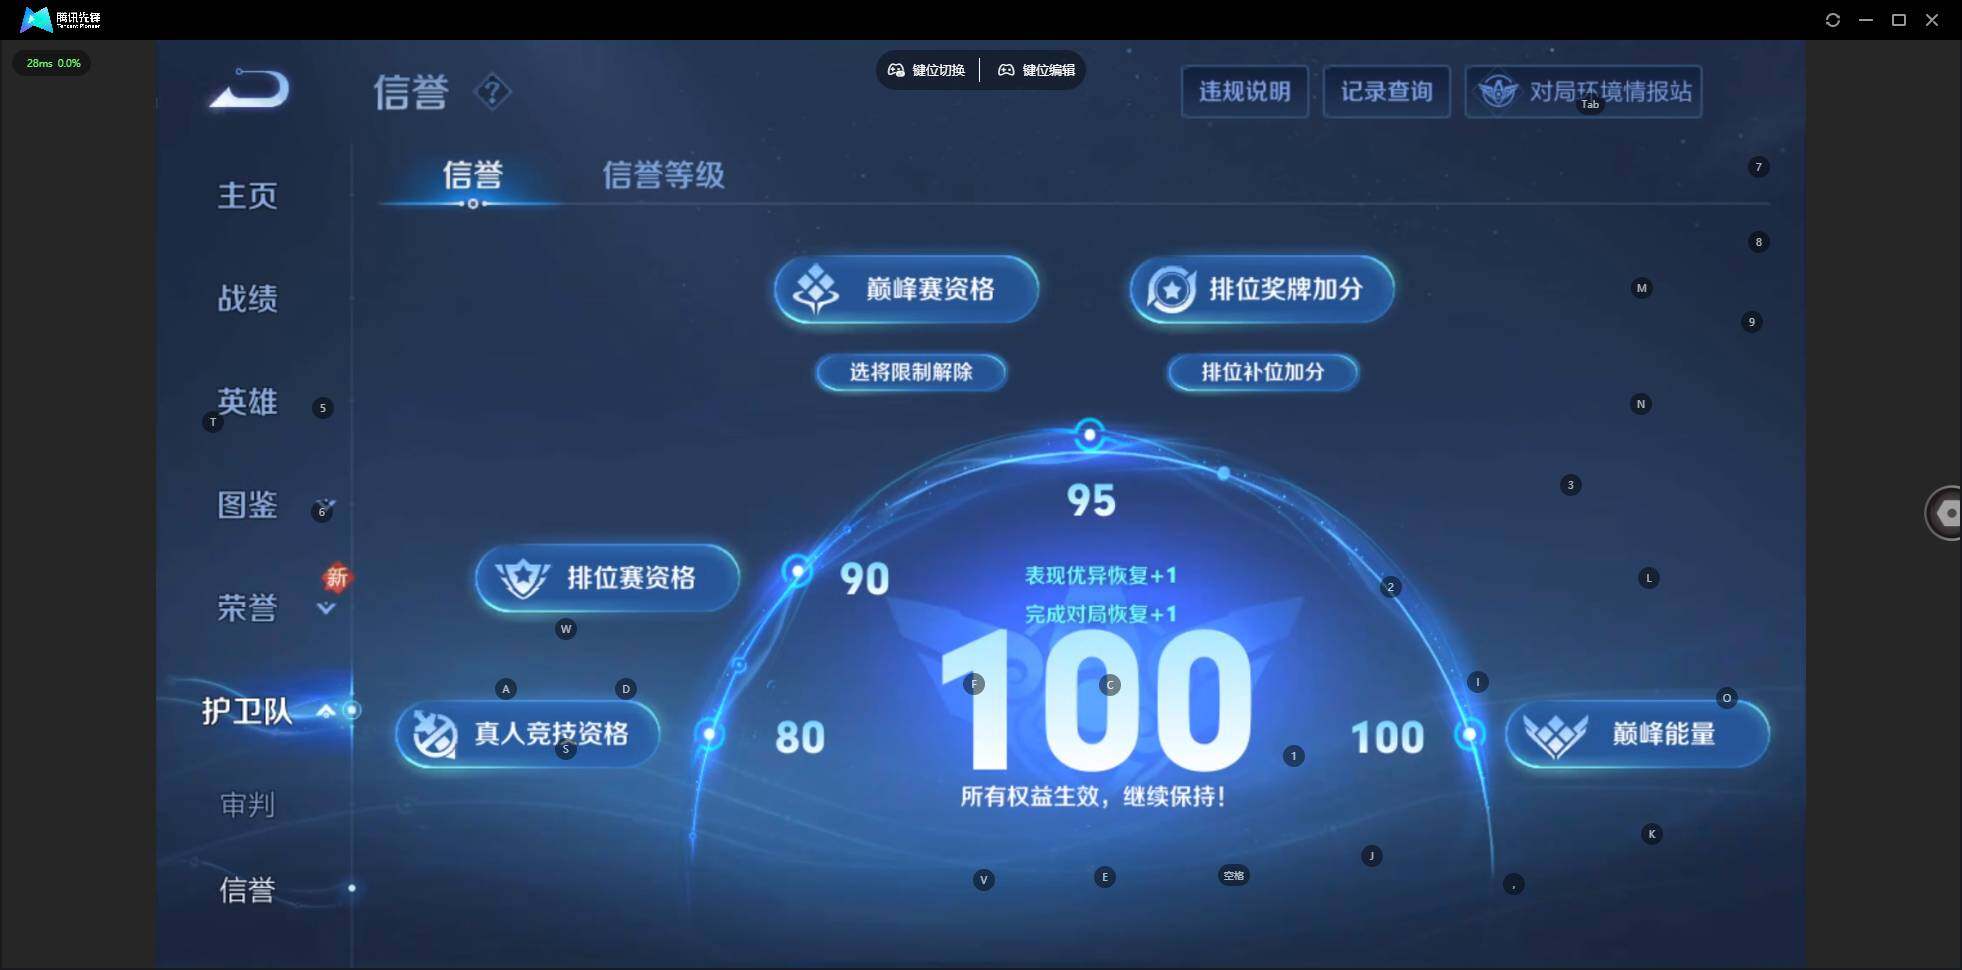Click the refresh icon in title bar

pyautogui.click(x=1833, y=19)
